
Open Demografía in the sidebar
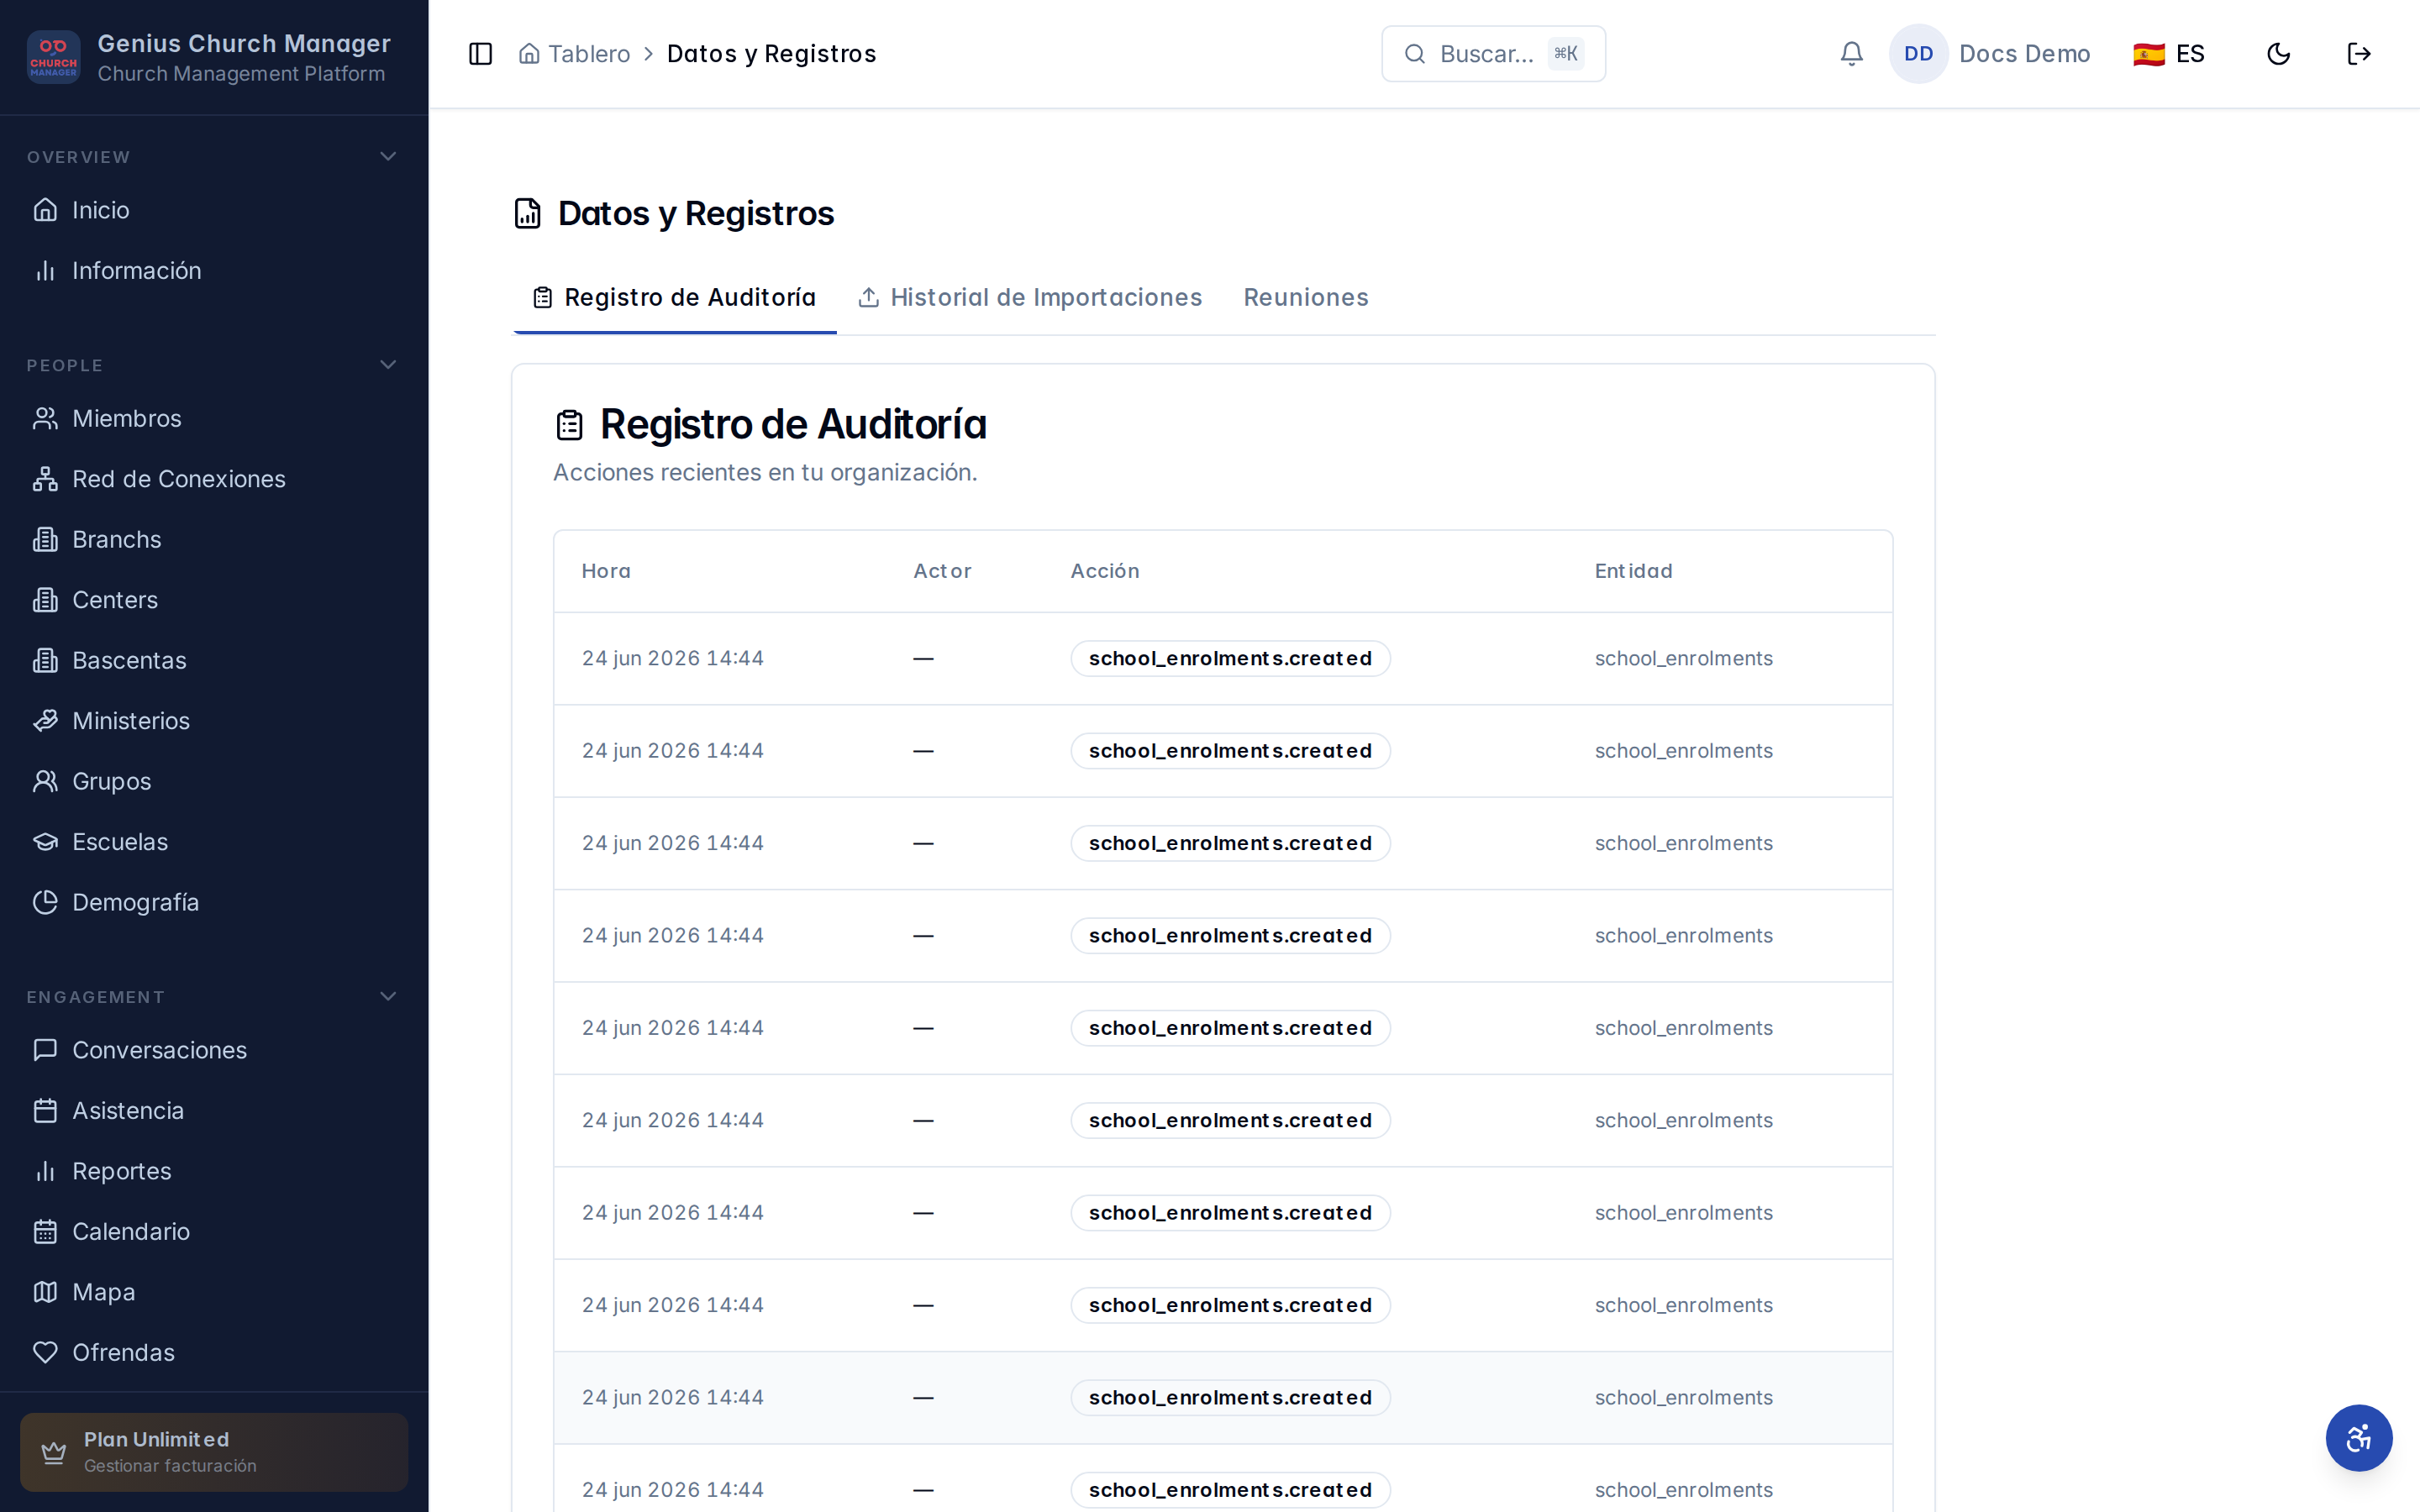pyautogui.click(x=214, y=902)
